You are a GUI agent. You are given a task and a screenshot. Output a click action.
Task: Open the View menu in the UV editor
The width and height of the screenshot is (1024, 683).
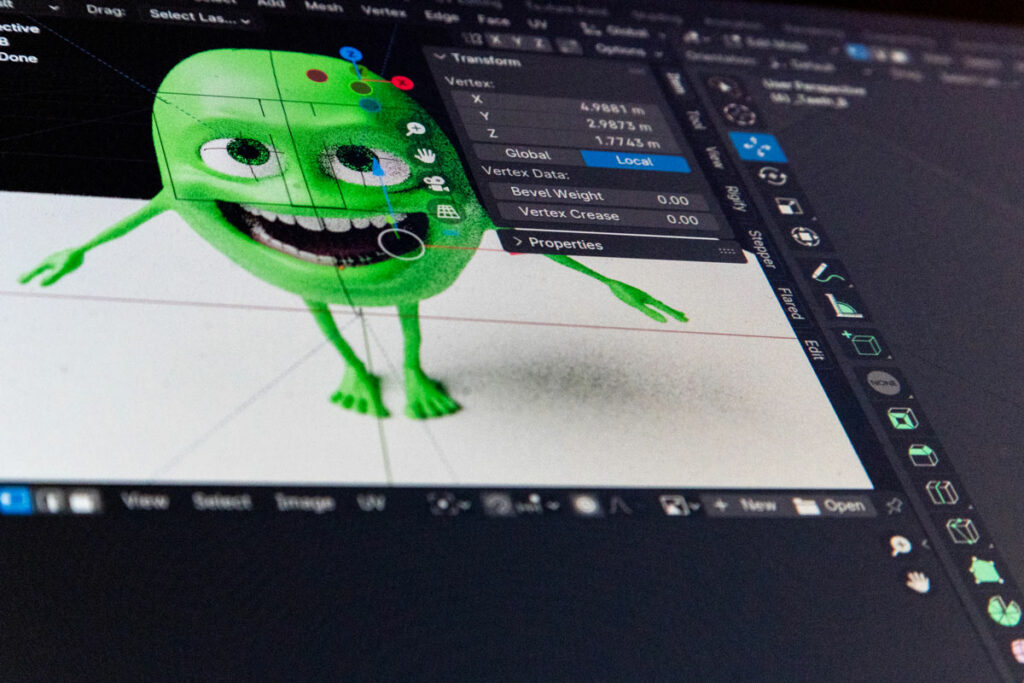(x=144, y=501)
